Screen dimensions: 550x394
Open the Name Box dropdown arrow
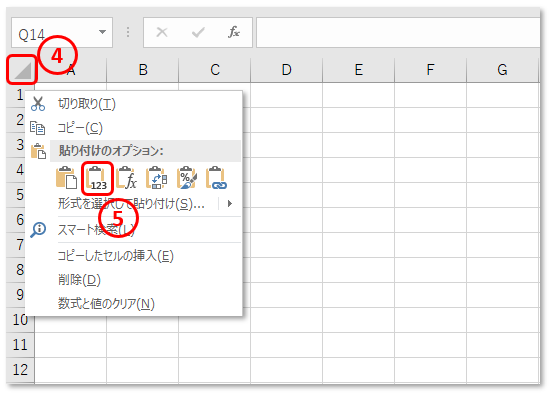click(x=102, y=32)
